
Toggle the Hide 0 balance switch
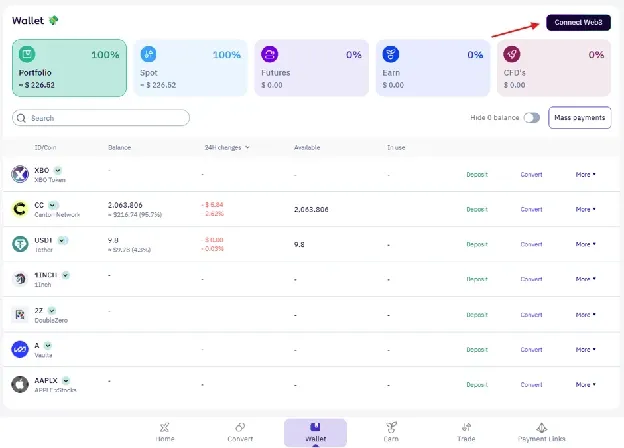click(x=532, y=118)
